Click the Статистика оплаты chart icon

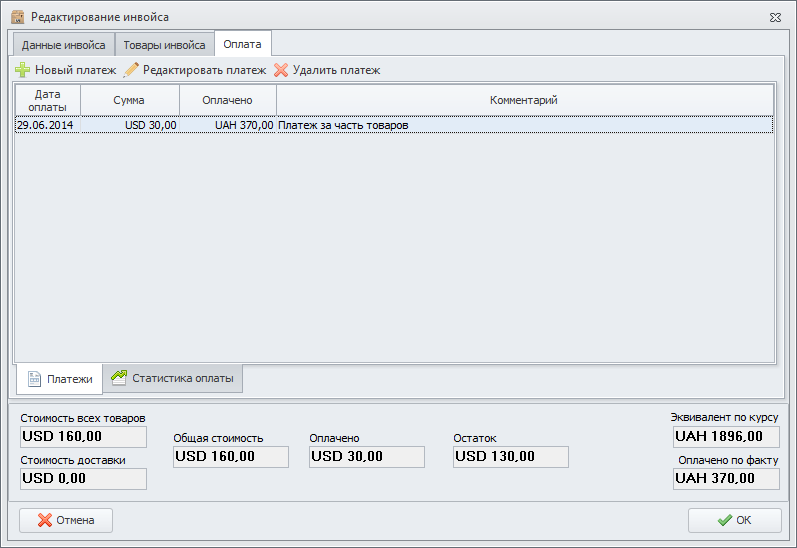[118, 378]
